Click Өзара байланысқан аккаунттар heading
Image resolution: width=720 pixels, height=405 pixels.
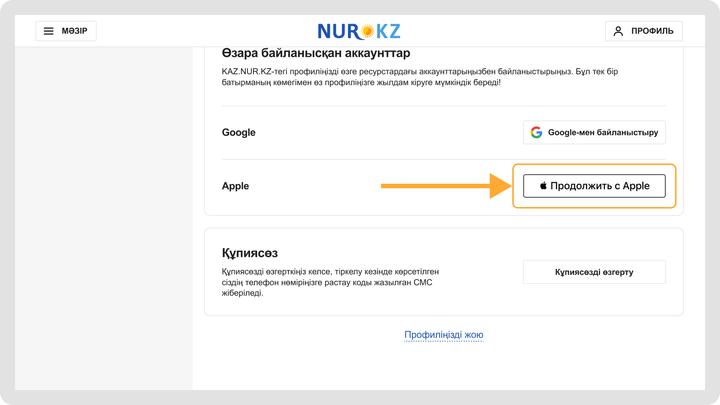click(x=316, y=53)
